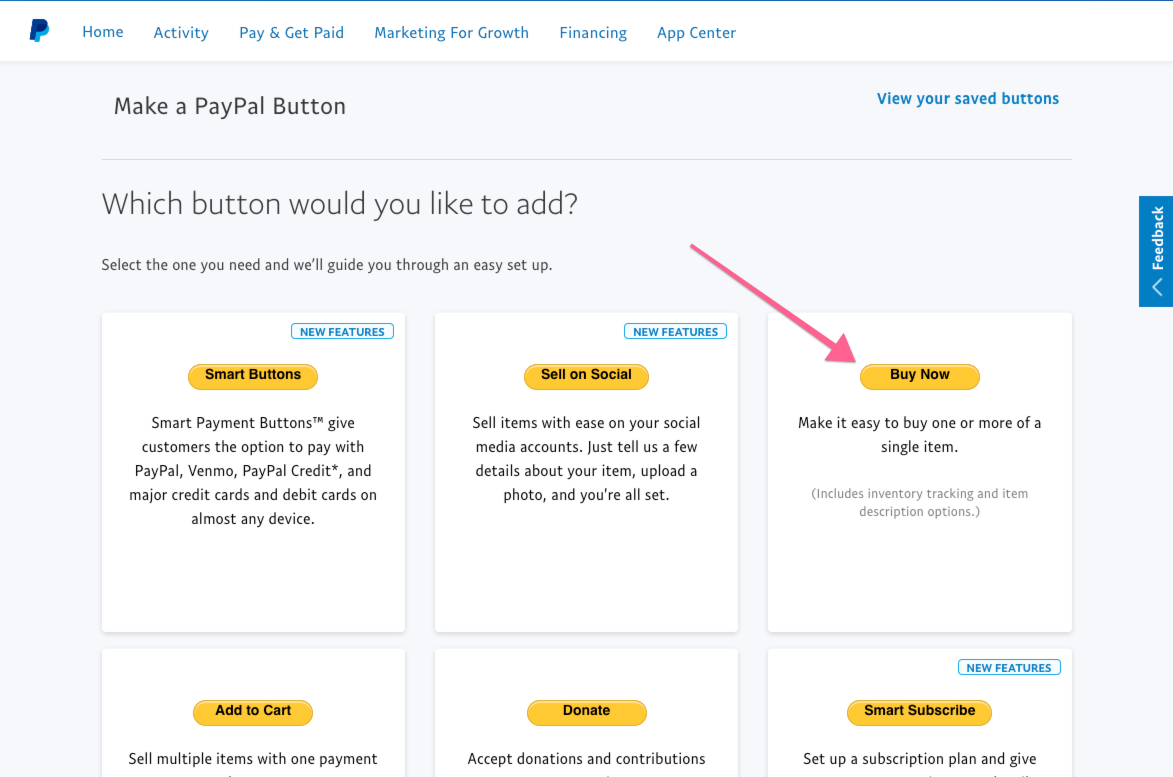This screenshot has width=1173, height=777.
Task: Pick the Smart Subscribe button
Action: pyautogui.click(x=919, y=711)
